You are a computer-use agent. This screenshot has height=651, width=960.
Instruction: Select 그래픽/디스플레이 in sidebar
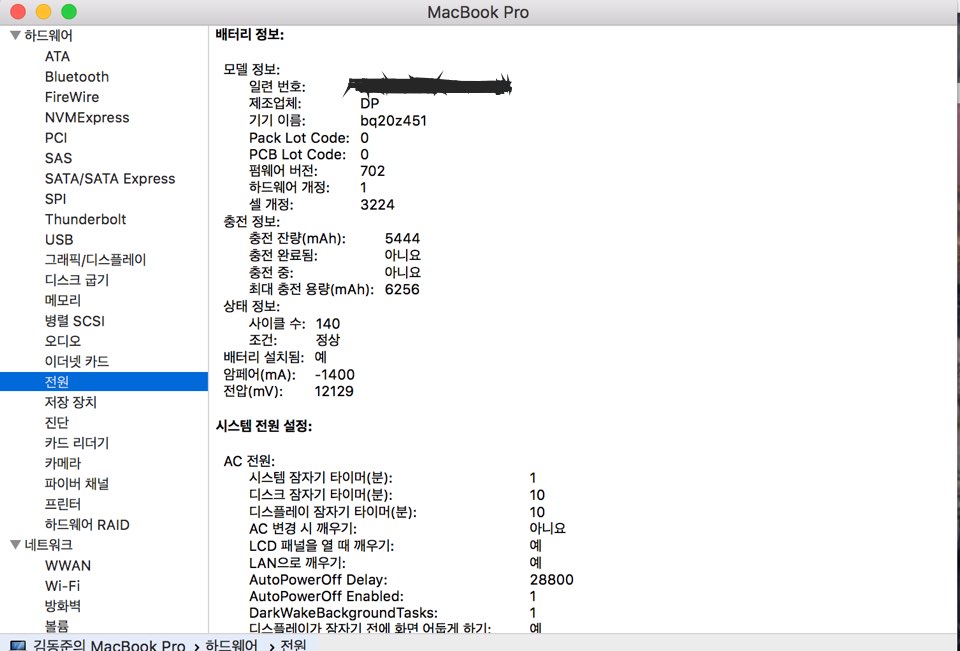coord(95,260)
